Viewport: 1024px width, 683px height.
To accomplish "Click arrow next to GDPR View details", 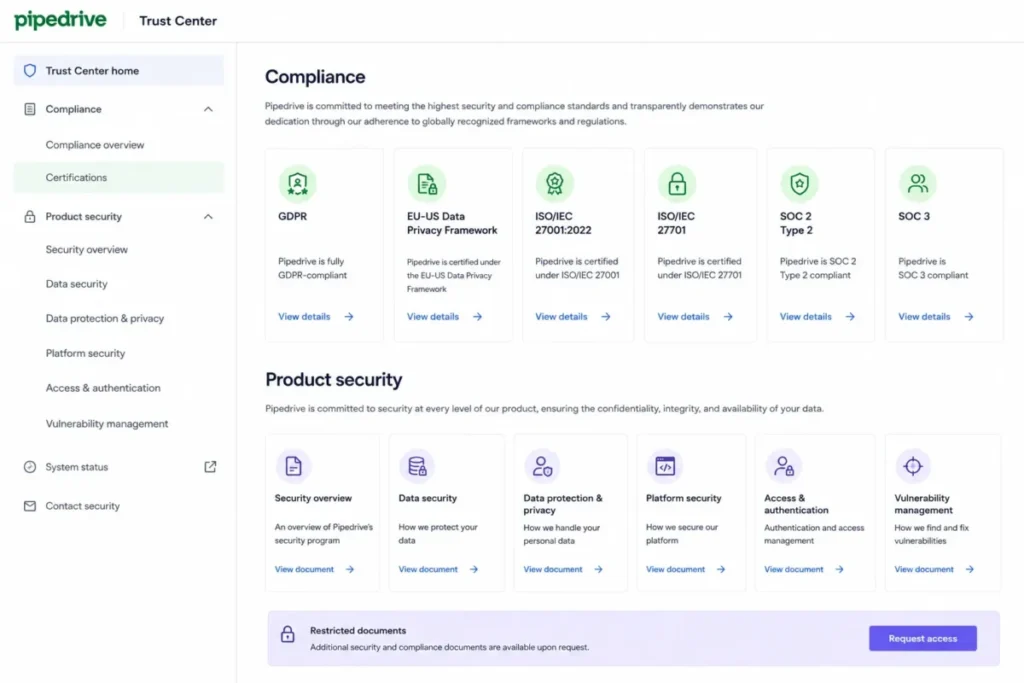I will click(x=349, y=317).
